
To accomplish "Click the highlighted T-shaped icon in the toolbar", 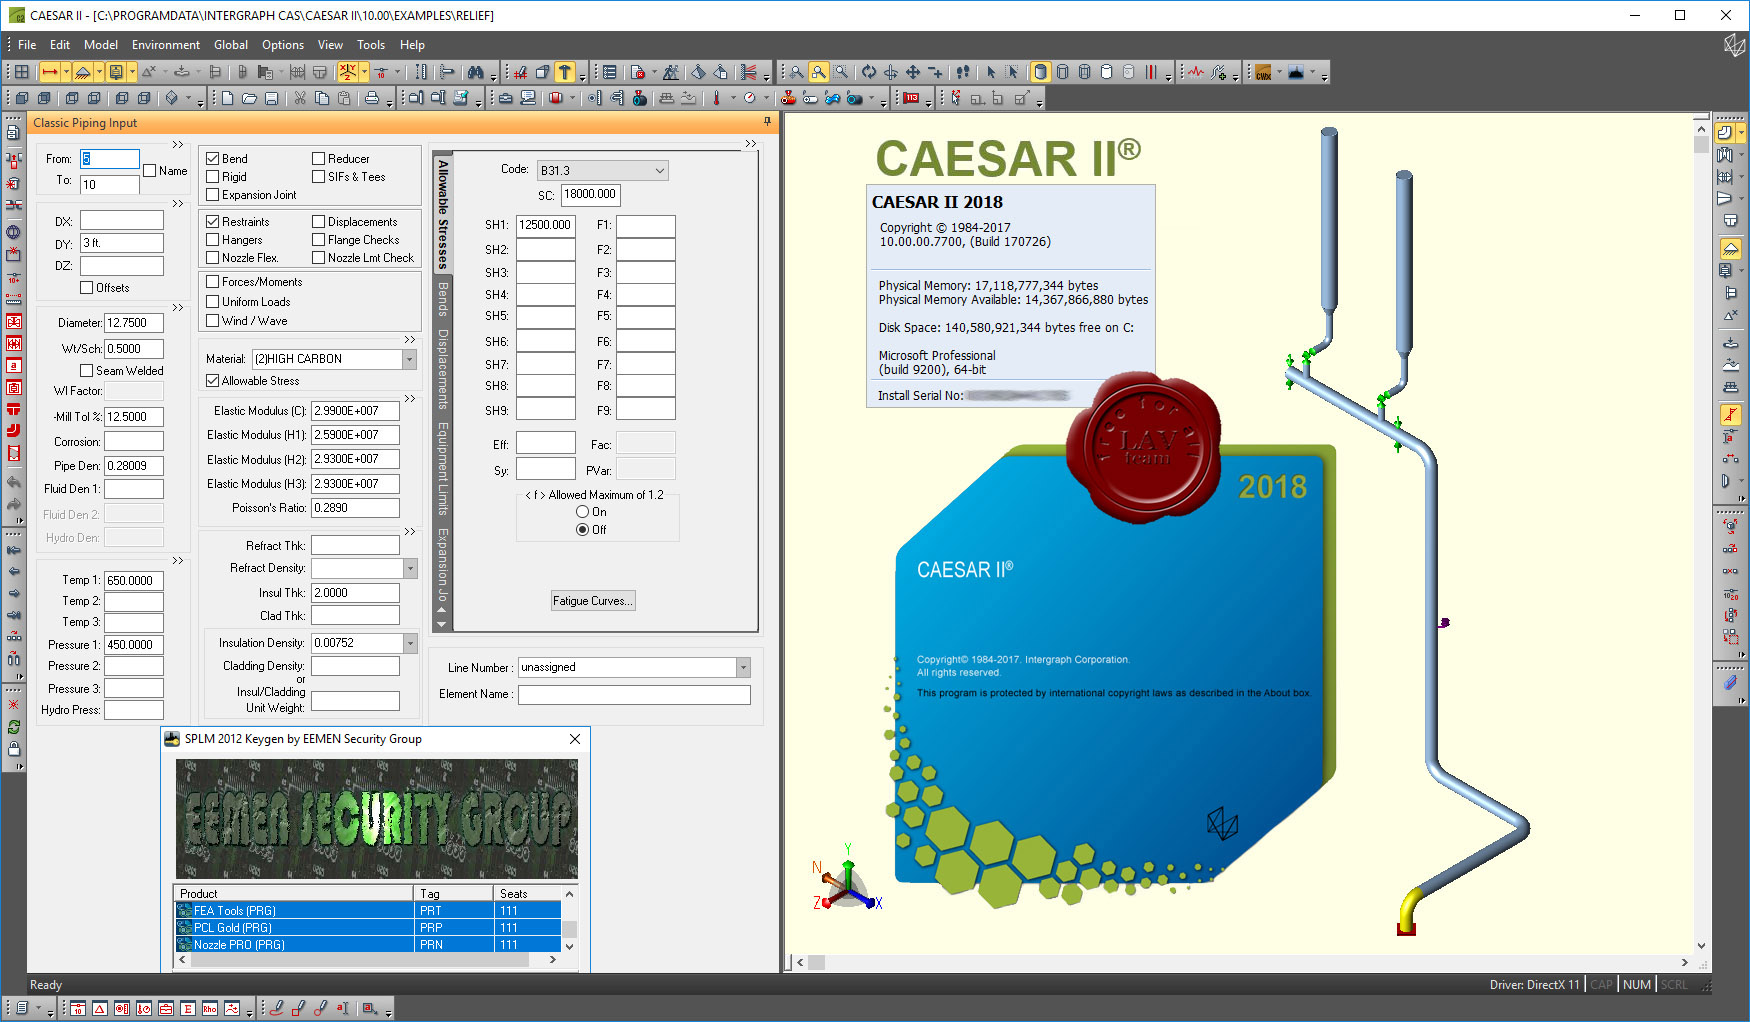I will pyautogui.click(x=565, y=72).
